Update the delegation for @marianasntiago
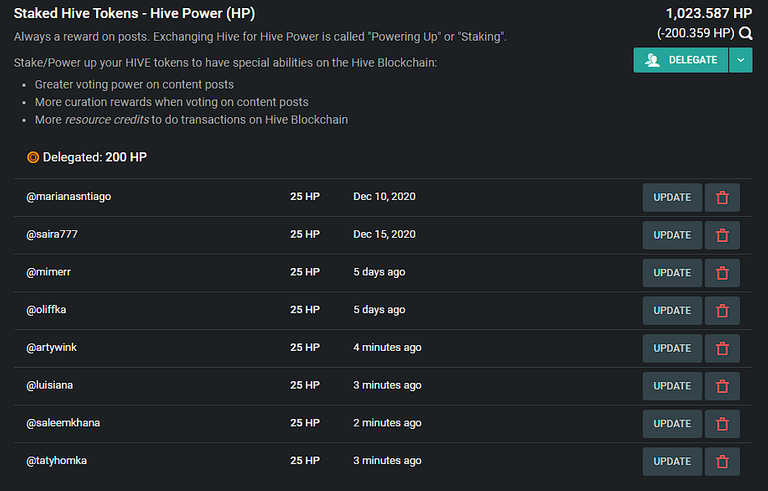Image resolution: width=768 pixels, height=491 pixels. coord(672,197)
